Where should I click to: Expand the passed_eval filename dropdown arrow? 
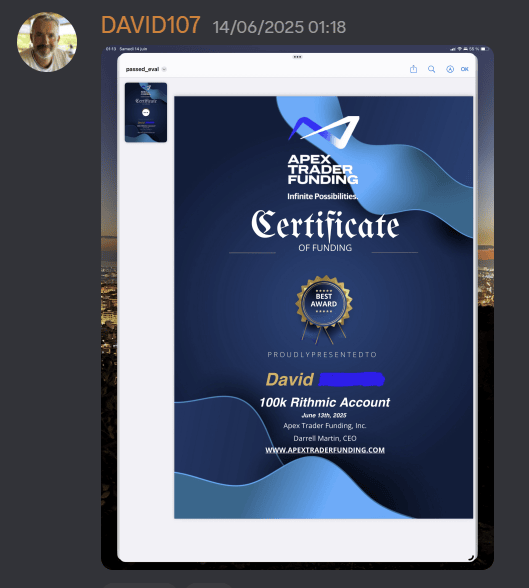point(164,69)
